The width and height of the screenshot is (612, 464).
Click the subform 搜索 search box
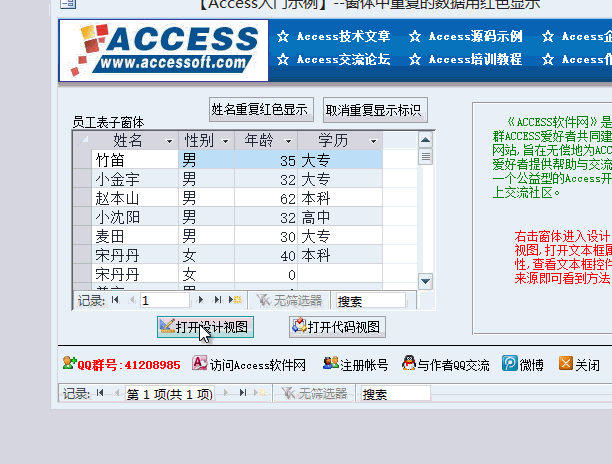point(370,300)
